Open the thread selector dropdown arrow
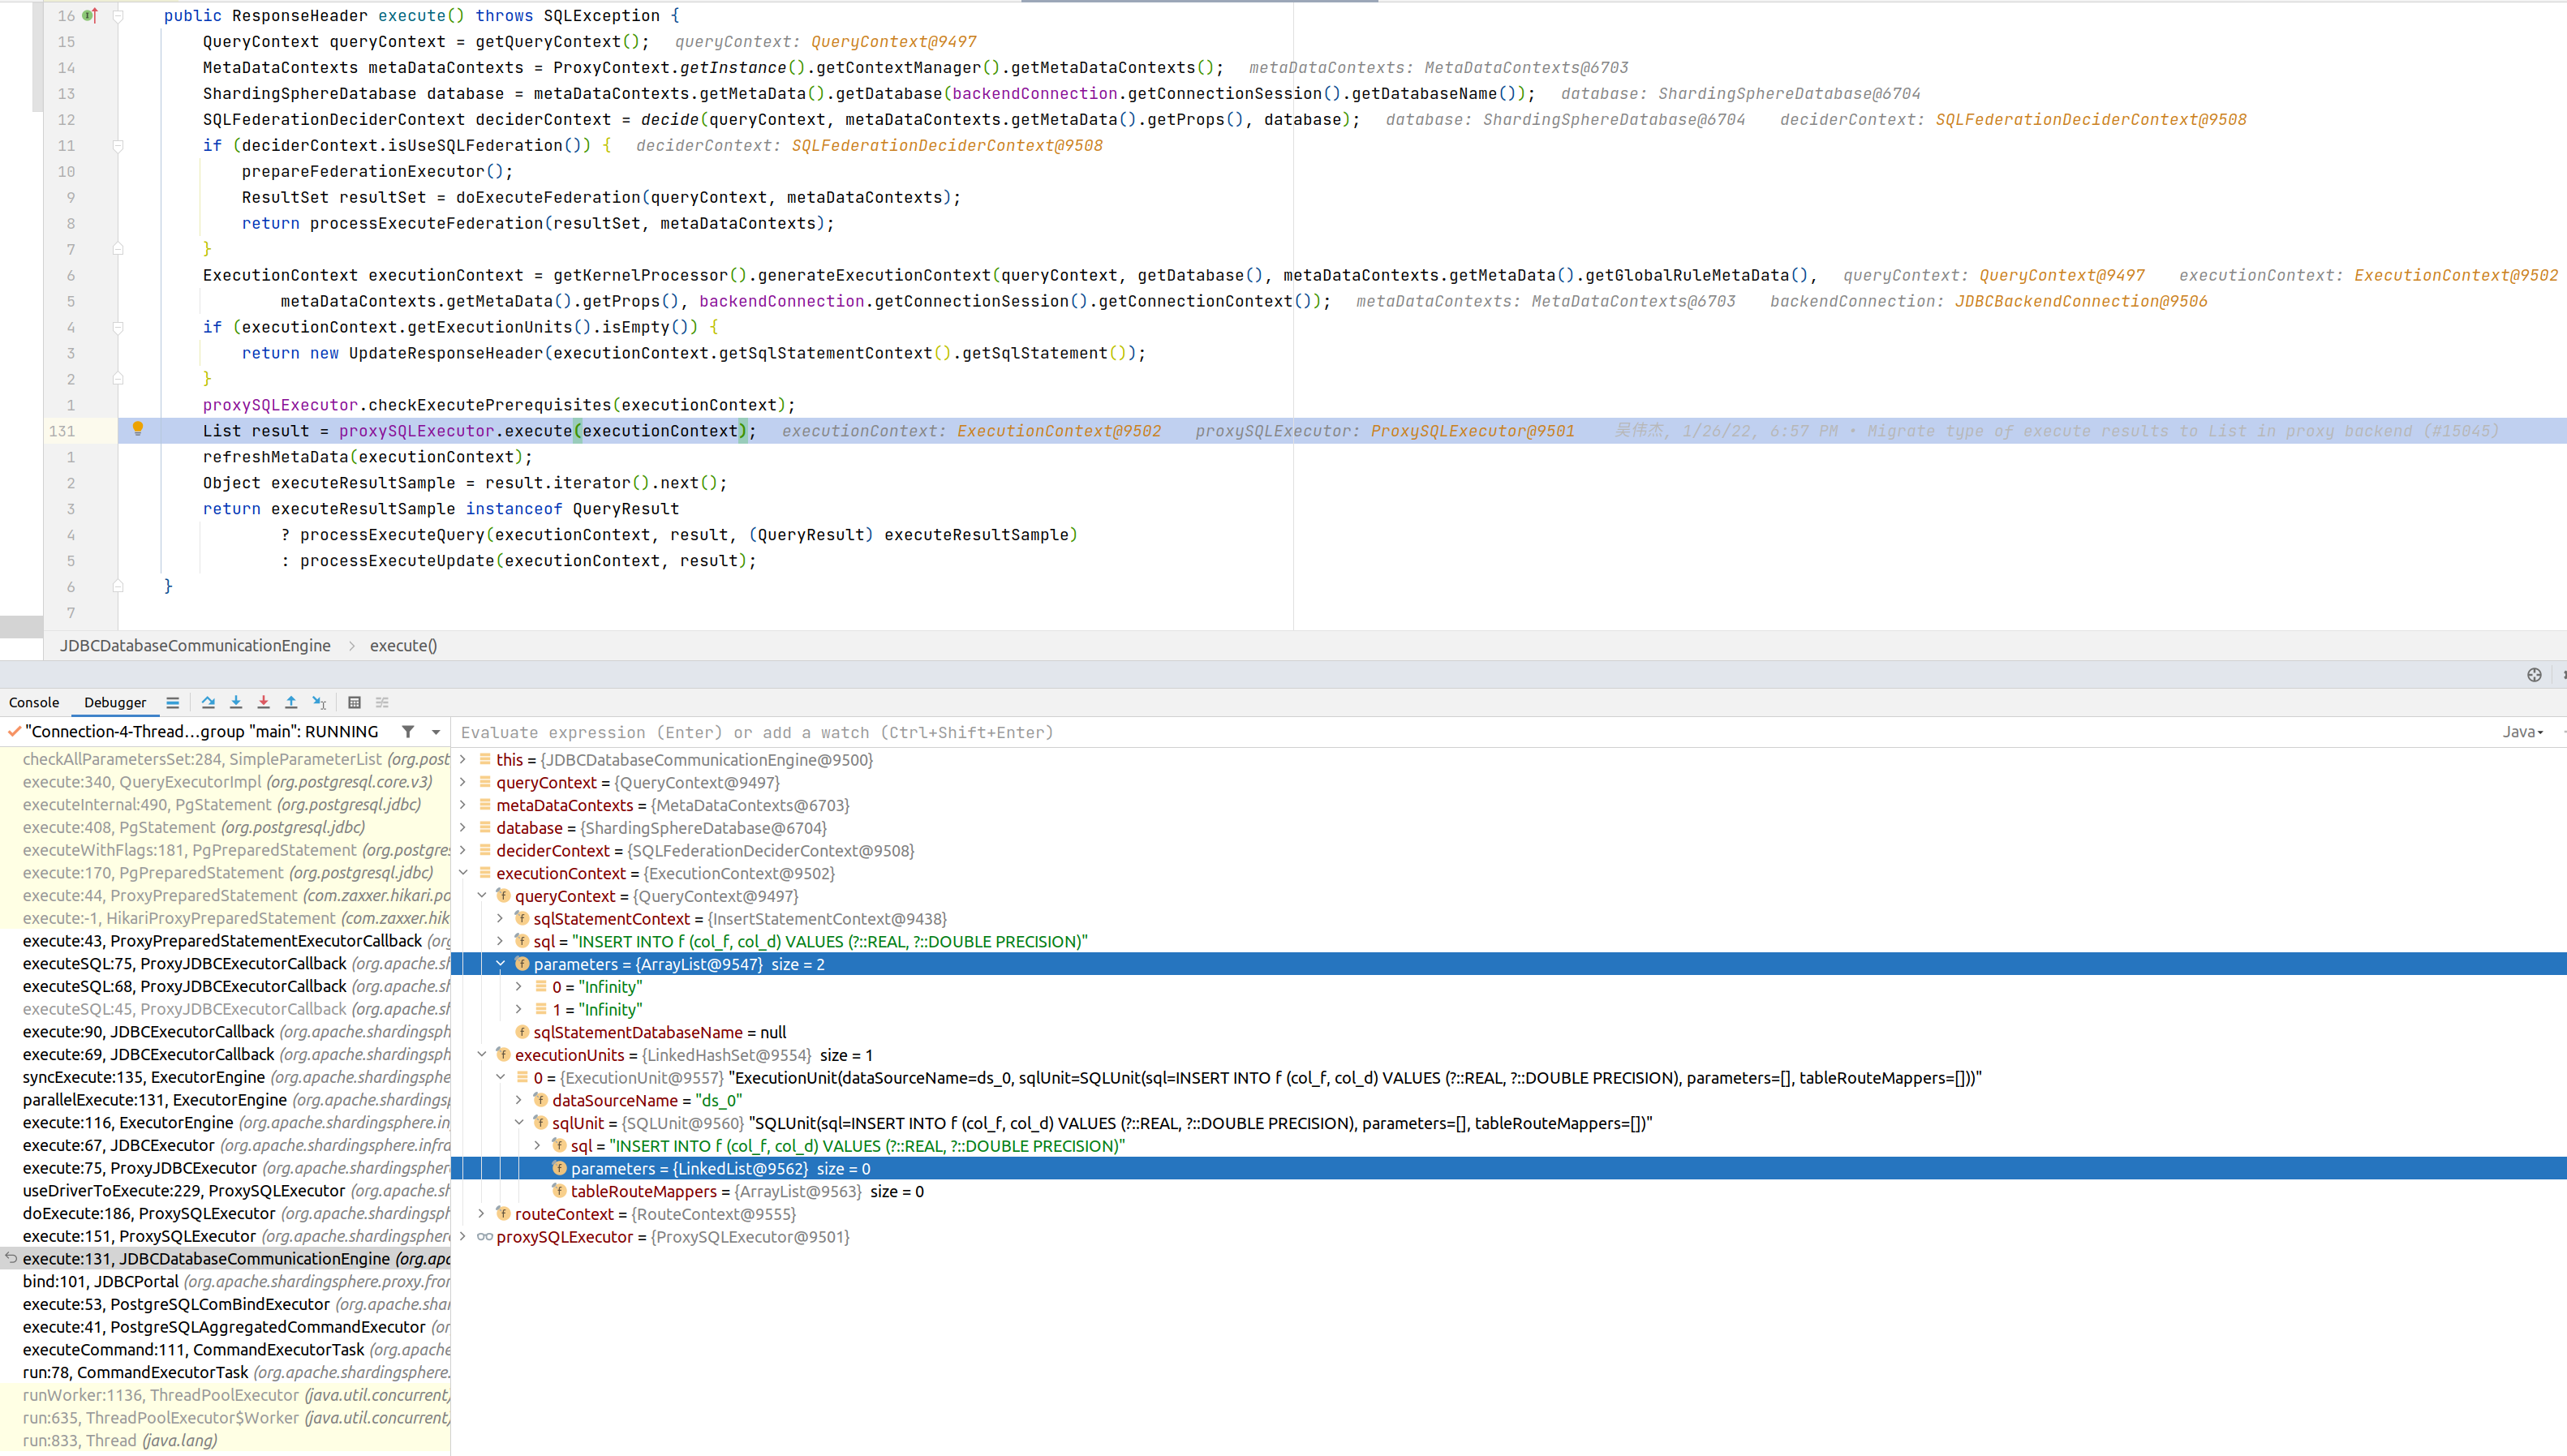 [435, 731]
